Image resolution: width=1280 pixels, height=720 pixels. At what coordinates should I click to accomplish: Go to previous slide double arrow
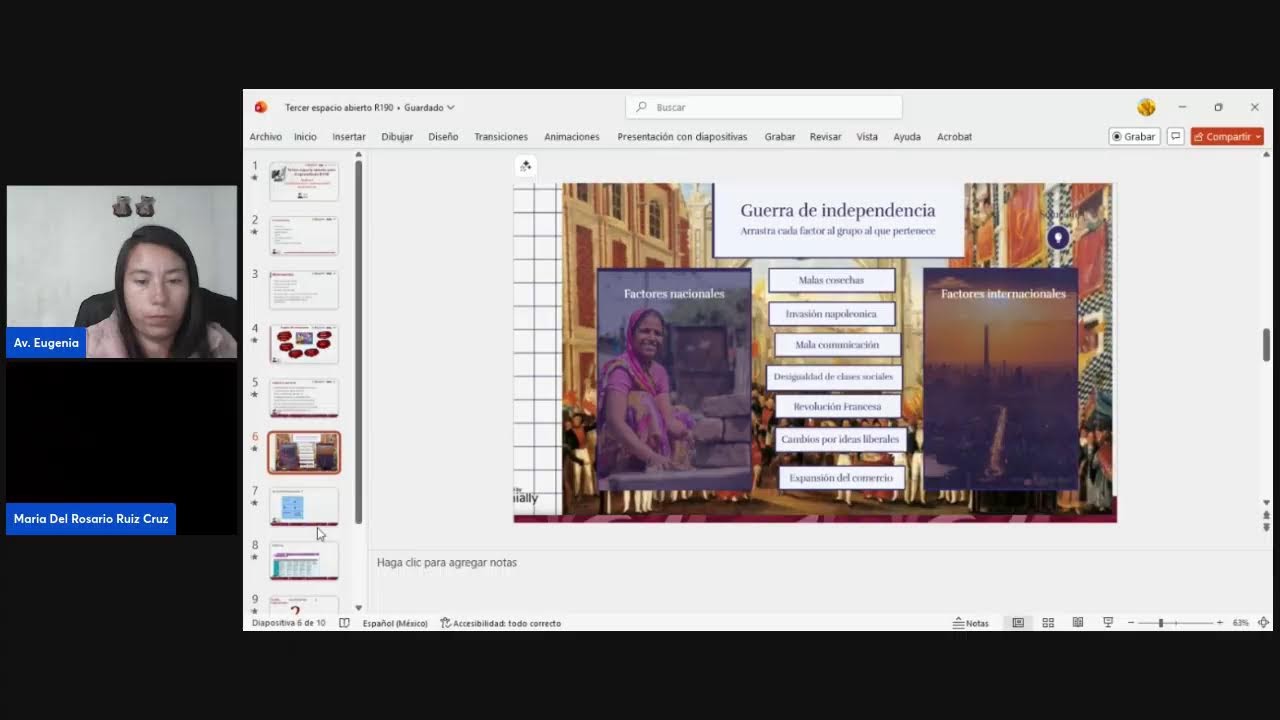pos(1266,515)
